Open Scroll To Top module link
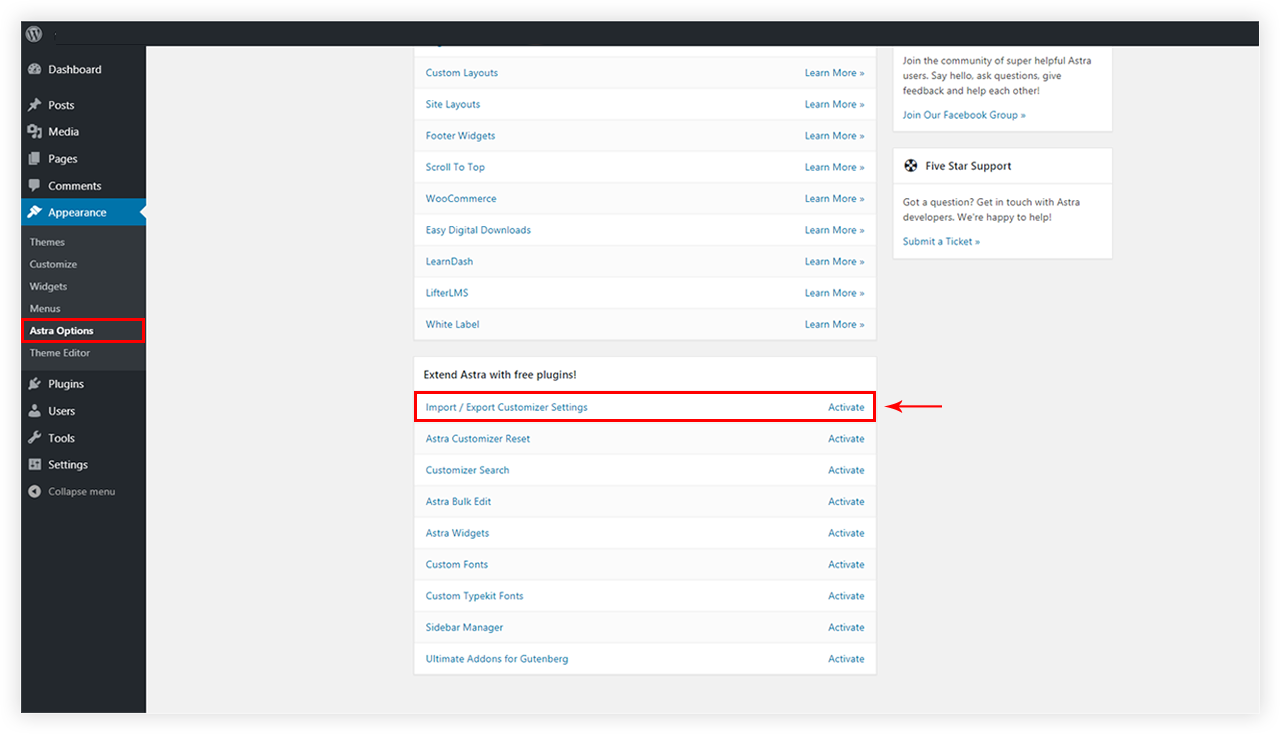Viewport: 1280px width, 734px height. pyautogui.click(x=455, y=167)
